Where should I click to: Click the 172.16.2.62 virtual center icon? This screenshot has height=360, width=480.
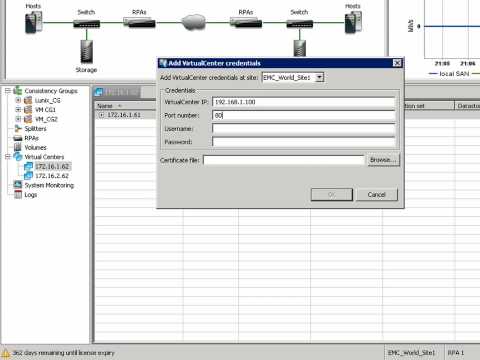29,175
